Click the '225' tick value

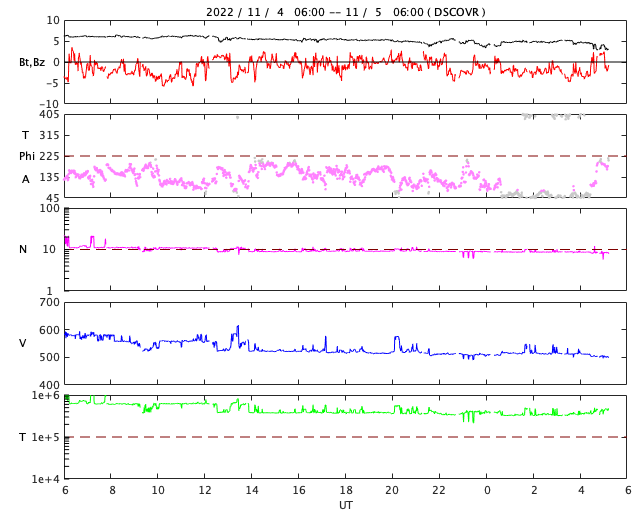pyautogui.click(x=49, y=156)
